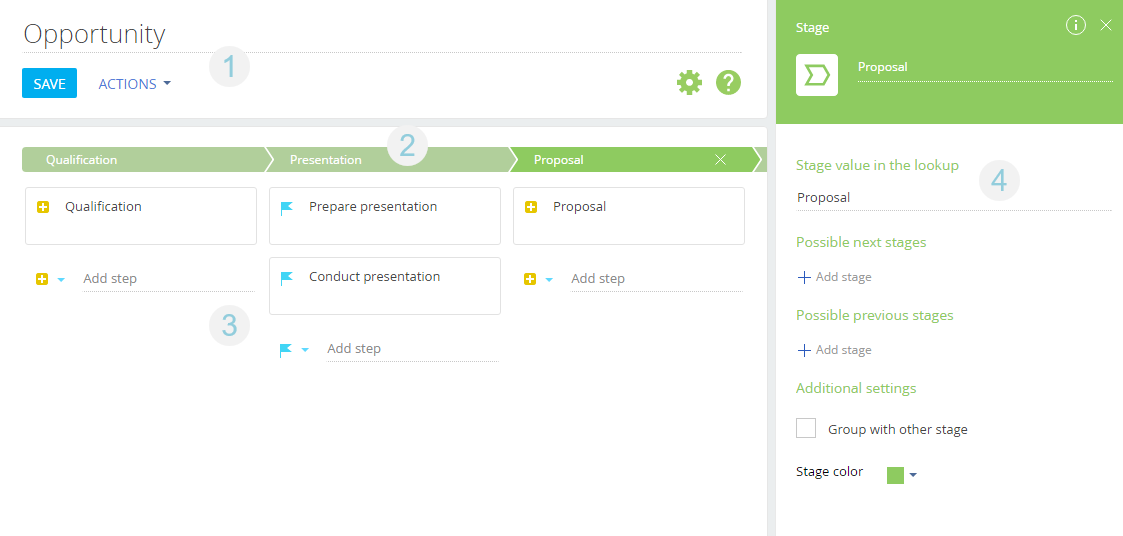Expand the ACTIONS dropdown menu
This screenshot has width=1123, height=536.
(134, 84)
